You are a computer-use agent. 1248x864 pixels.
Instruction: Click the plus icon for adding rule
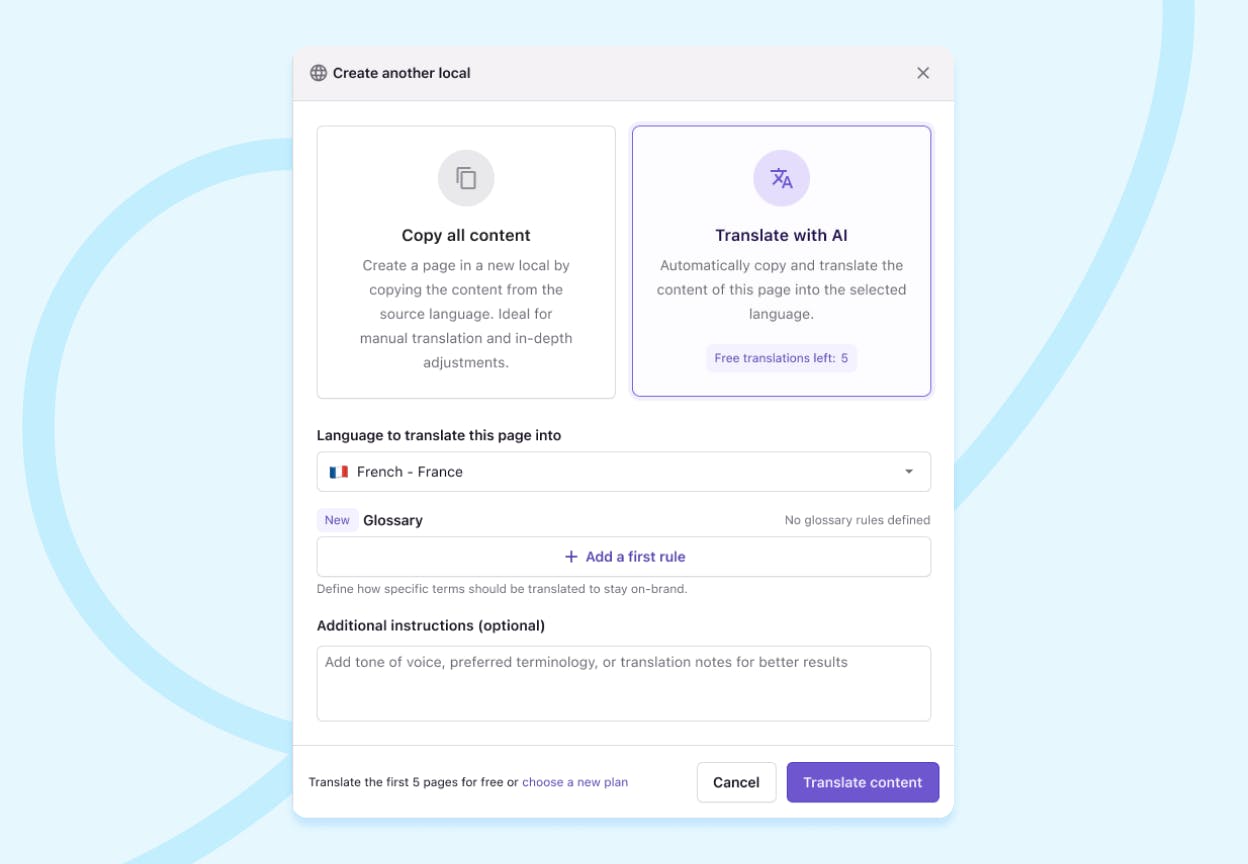571,557
